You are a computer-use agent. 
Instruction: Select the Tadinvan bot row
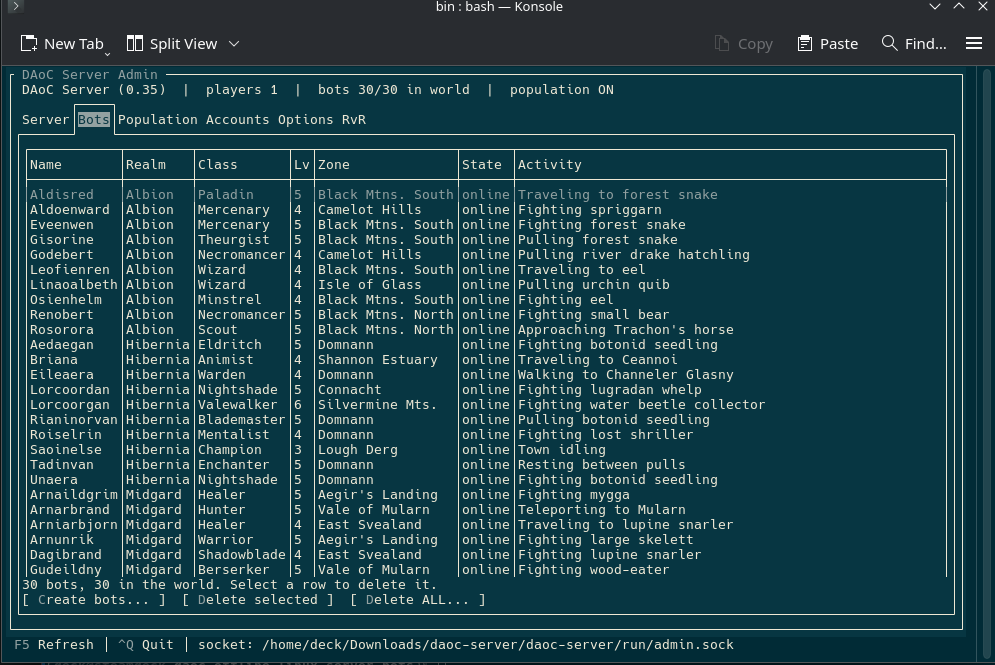click(487, 465)
